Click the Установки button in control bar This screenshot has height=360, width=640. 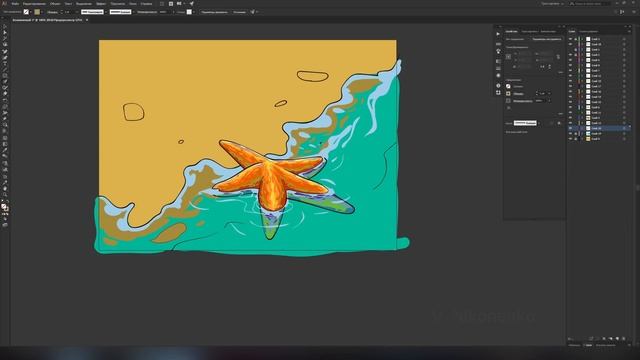[x=240, y=12]
